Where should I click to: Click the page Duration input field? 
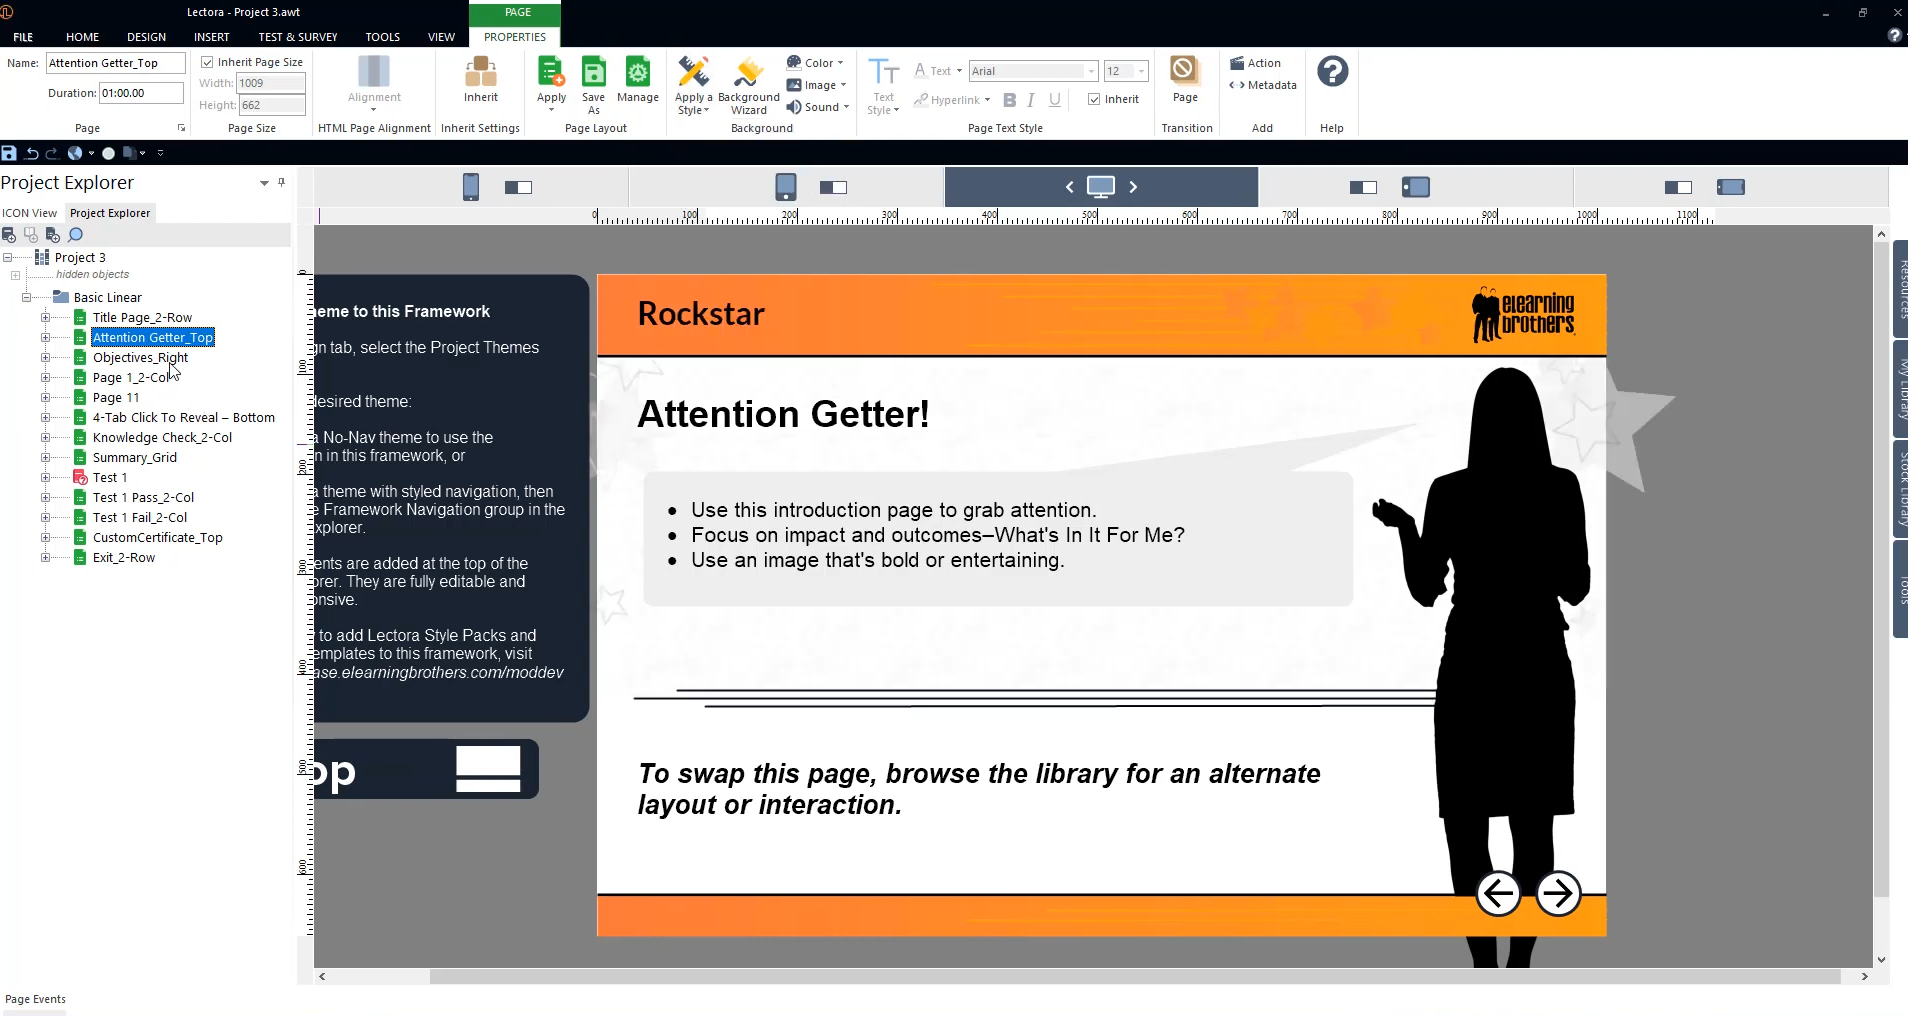(141, 93)
